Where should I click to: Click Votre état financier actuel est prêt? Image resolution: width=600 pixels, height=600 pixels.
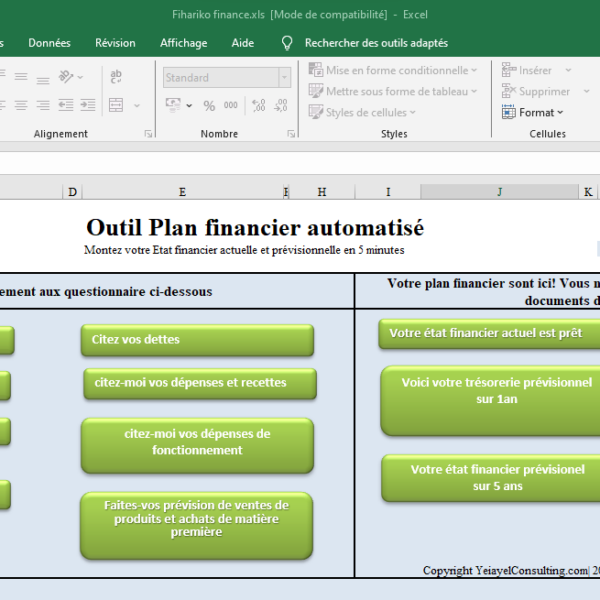click(489, 334)
